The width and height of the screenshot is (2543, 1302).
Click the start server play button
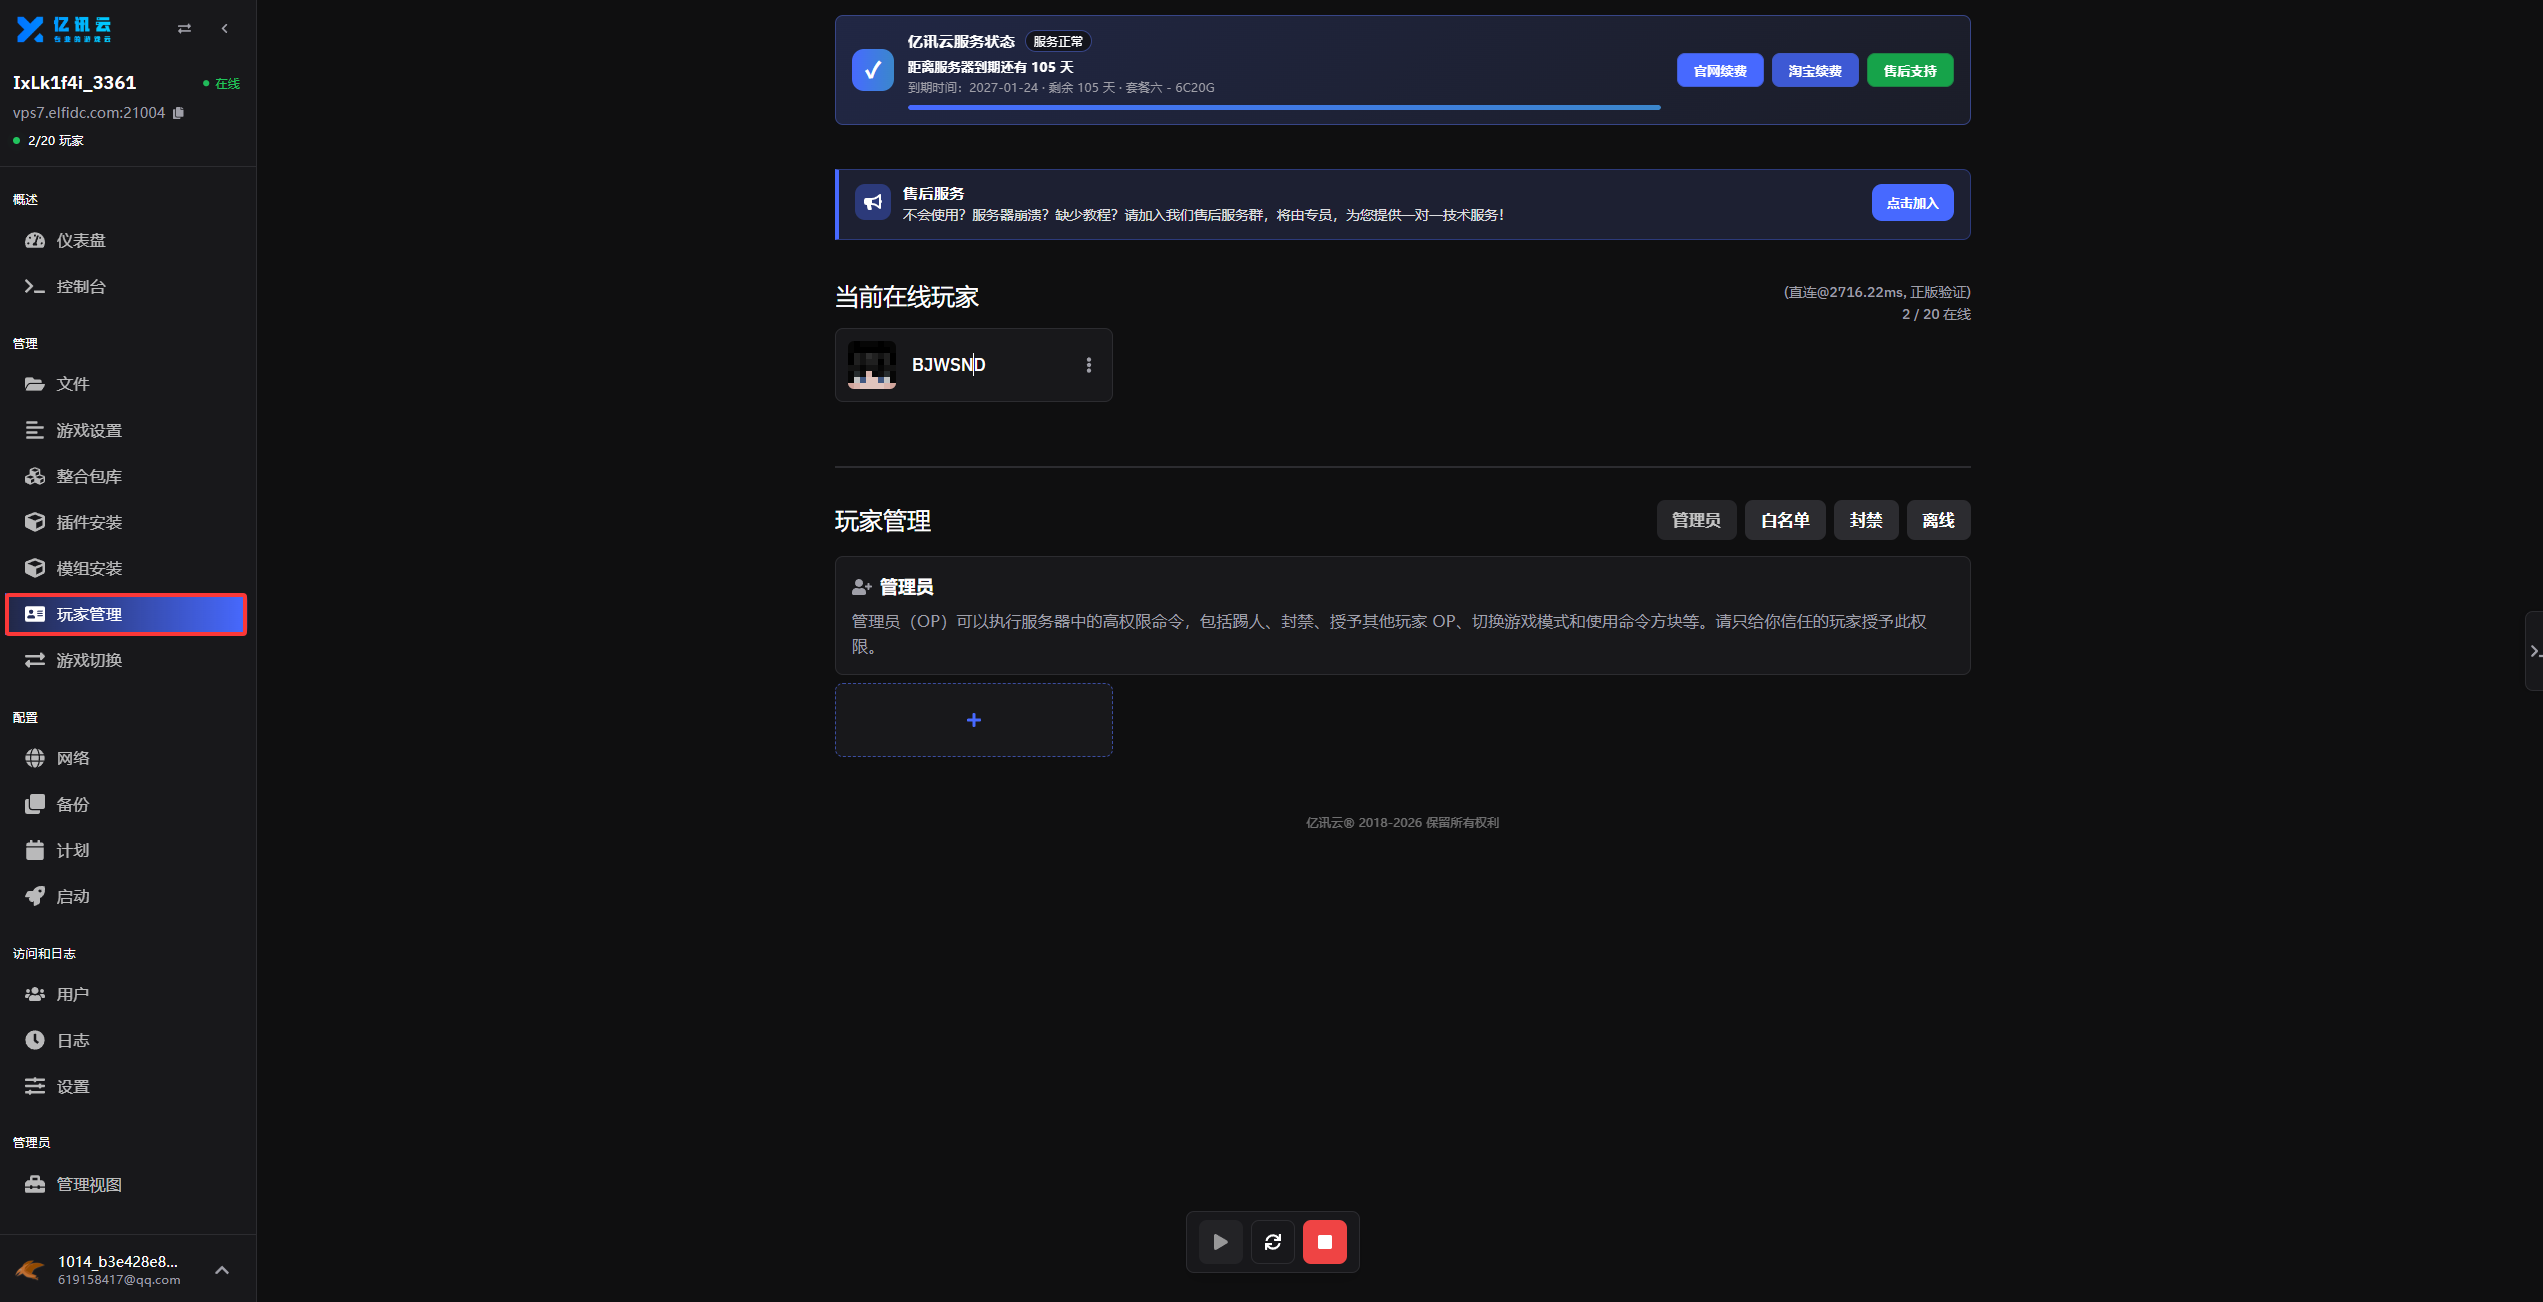click(x=1221, y=1242)
